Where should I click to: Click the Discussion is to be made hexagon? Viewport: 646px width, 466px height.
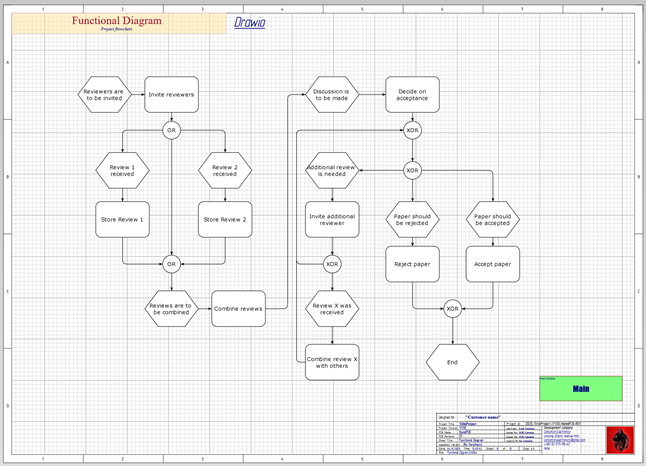(x=331, y=95)
